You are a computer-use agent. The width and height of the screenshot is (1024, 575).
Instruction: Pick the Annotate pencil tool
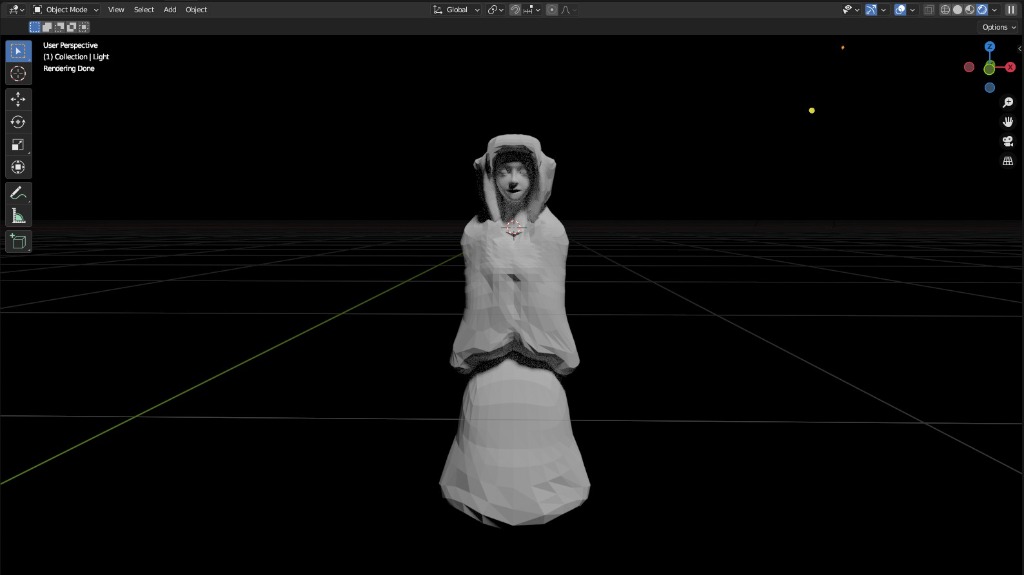click(18, 192)
